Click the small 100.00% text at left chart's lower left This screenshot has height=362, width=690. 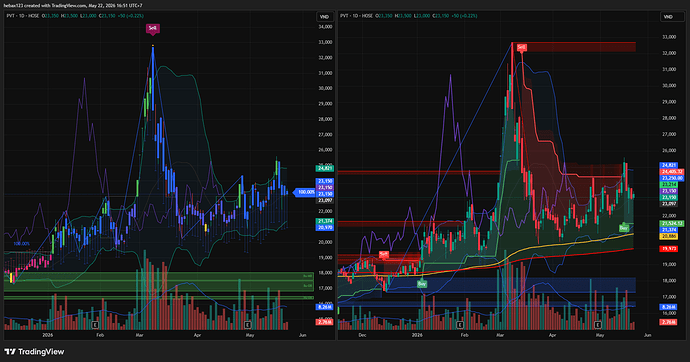click(21, 244)
